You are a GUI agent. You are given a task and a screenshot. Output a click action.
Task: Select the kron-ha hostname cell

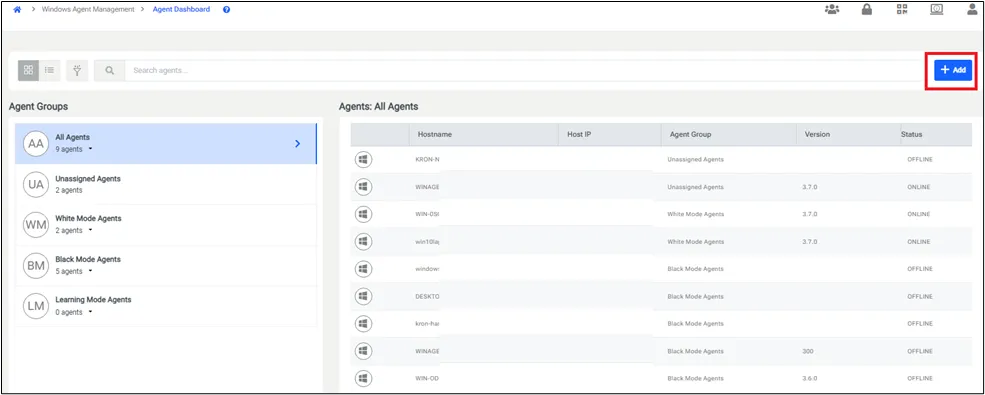(x=427, y=323)
